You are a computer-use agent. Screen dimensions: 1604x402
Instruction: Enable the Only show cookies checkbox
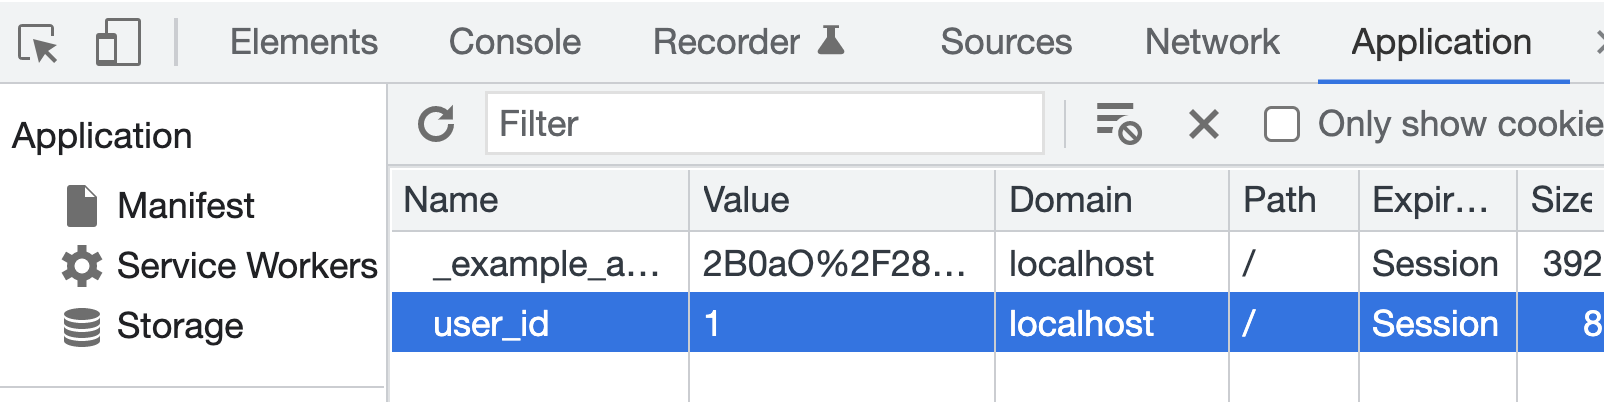point(1282,125)
